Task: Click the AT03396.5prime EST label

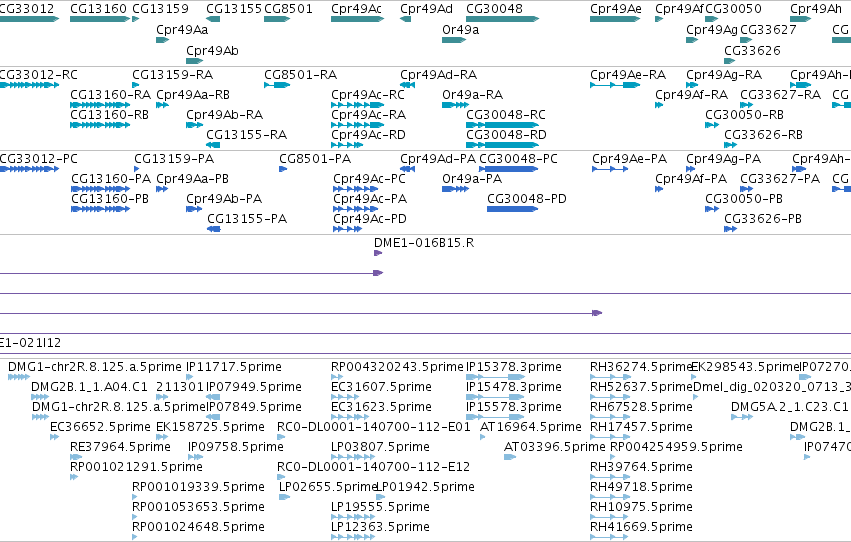Action: point(554,447)
